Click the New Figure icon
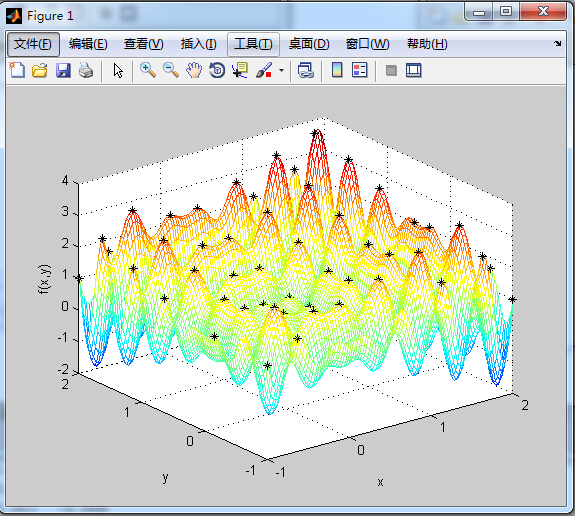This screenshot has height=516, width=575. click(x=17, y=70)
